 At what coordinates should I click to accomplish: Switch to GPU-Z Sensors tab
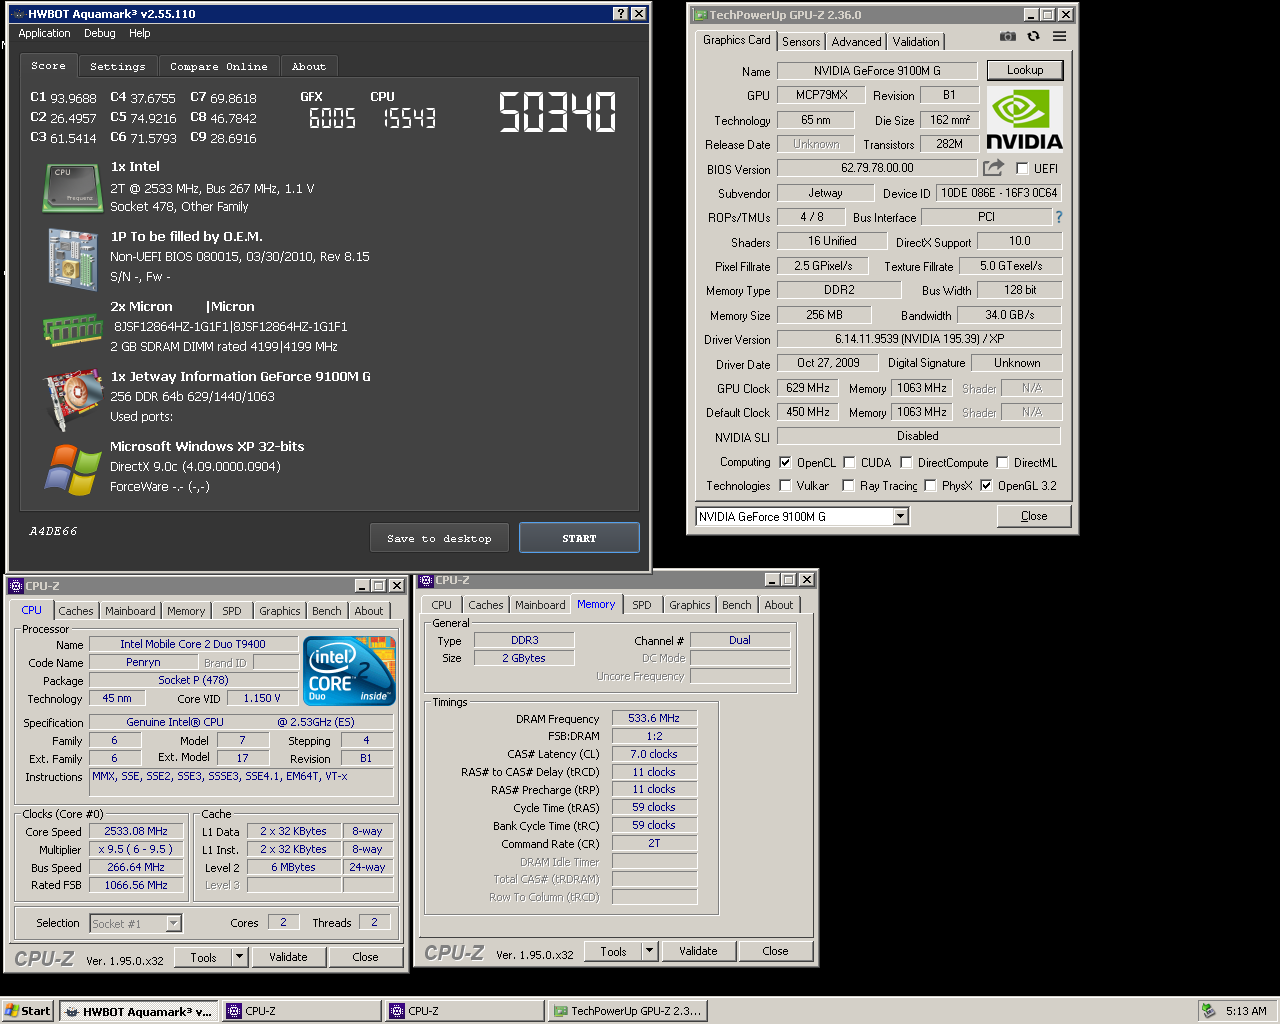tap(801, 41)
